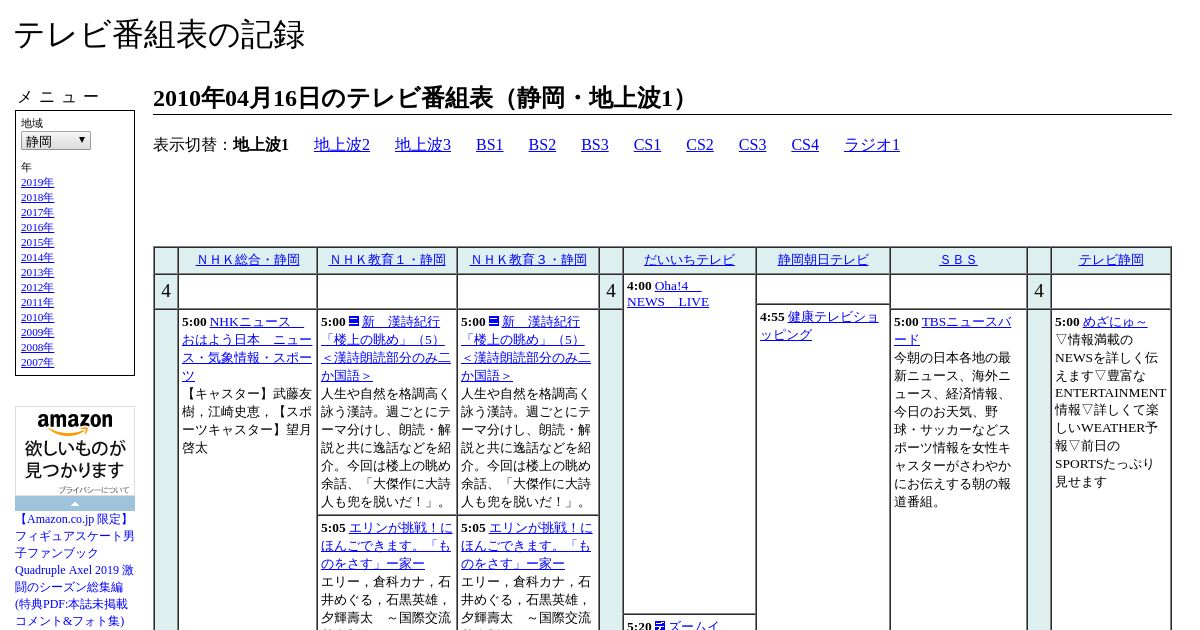Open ズームイン program link at 5:20
Image resolution: width=1200 pixels, height=630 pixels.
693,625
